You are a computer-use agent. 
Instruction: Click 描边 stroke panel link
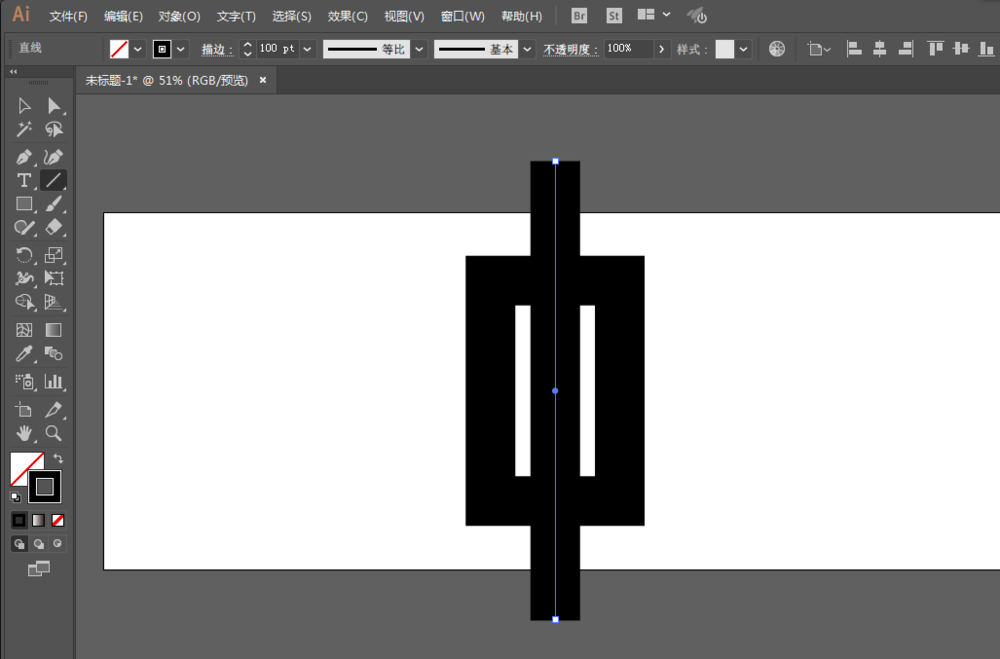217,49
